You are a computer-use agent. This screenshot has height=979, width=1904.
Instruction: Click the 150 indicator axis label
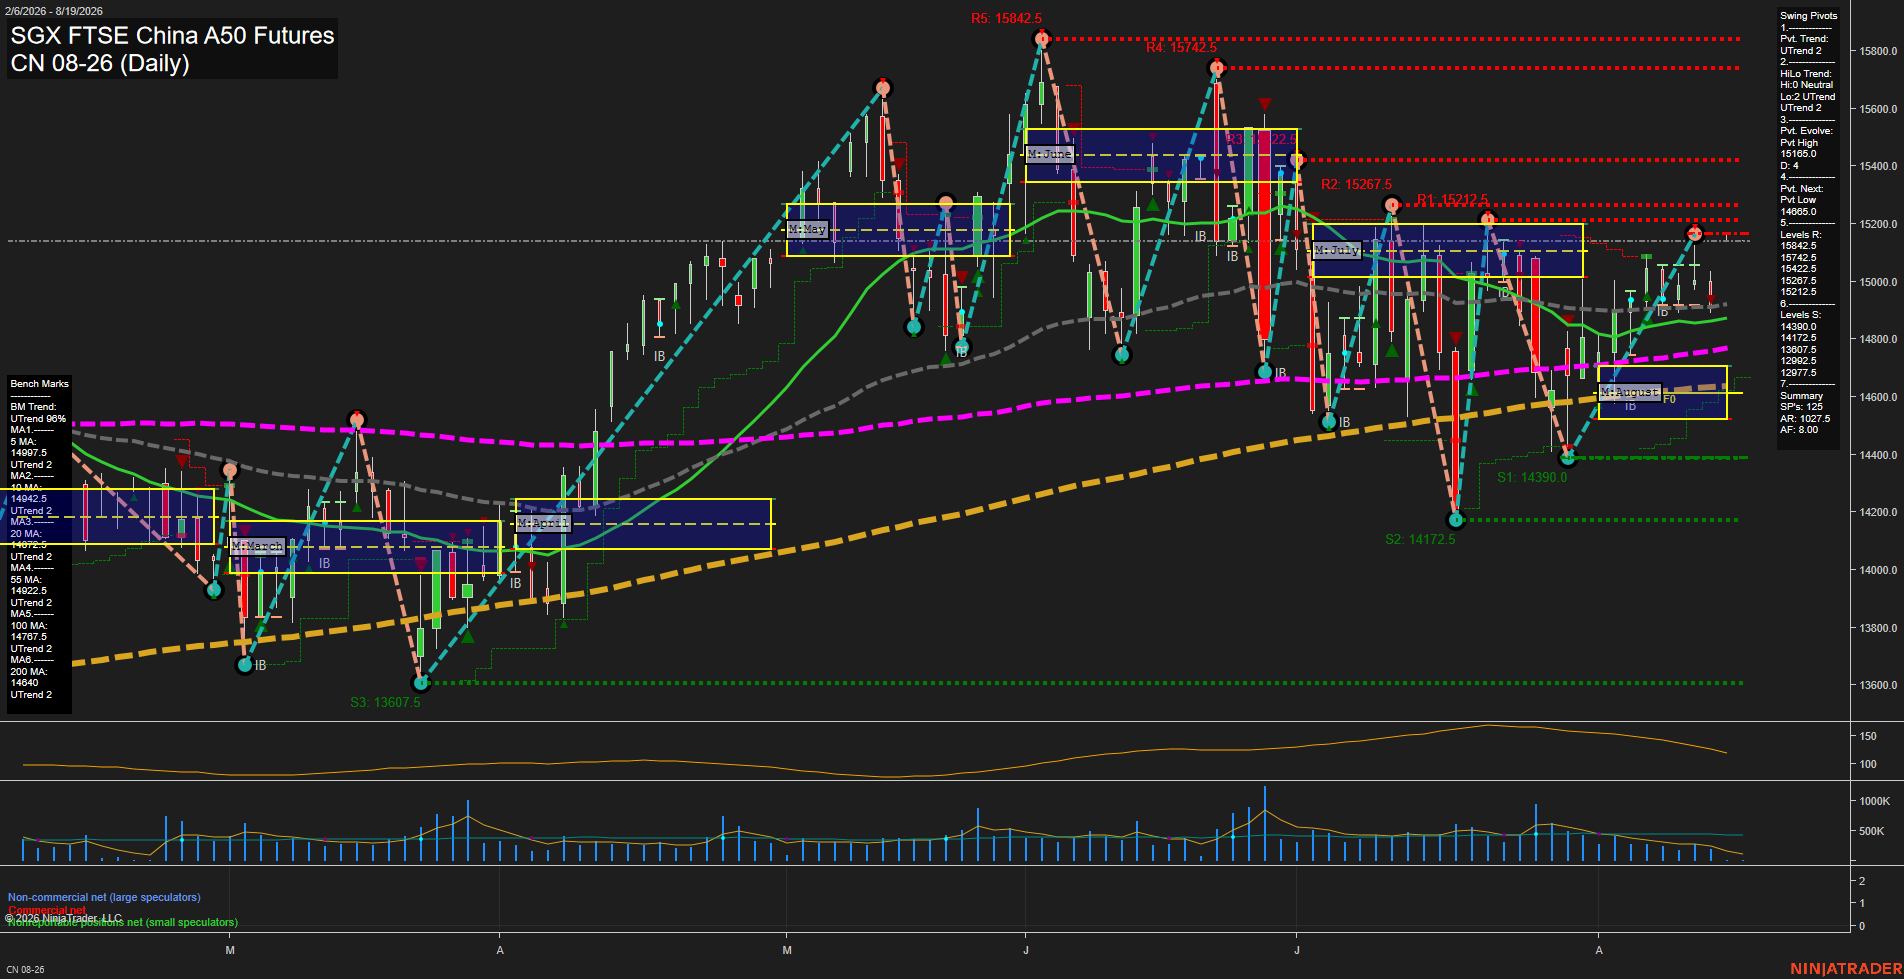pyautogui.click(x=1867, y=737)
